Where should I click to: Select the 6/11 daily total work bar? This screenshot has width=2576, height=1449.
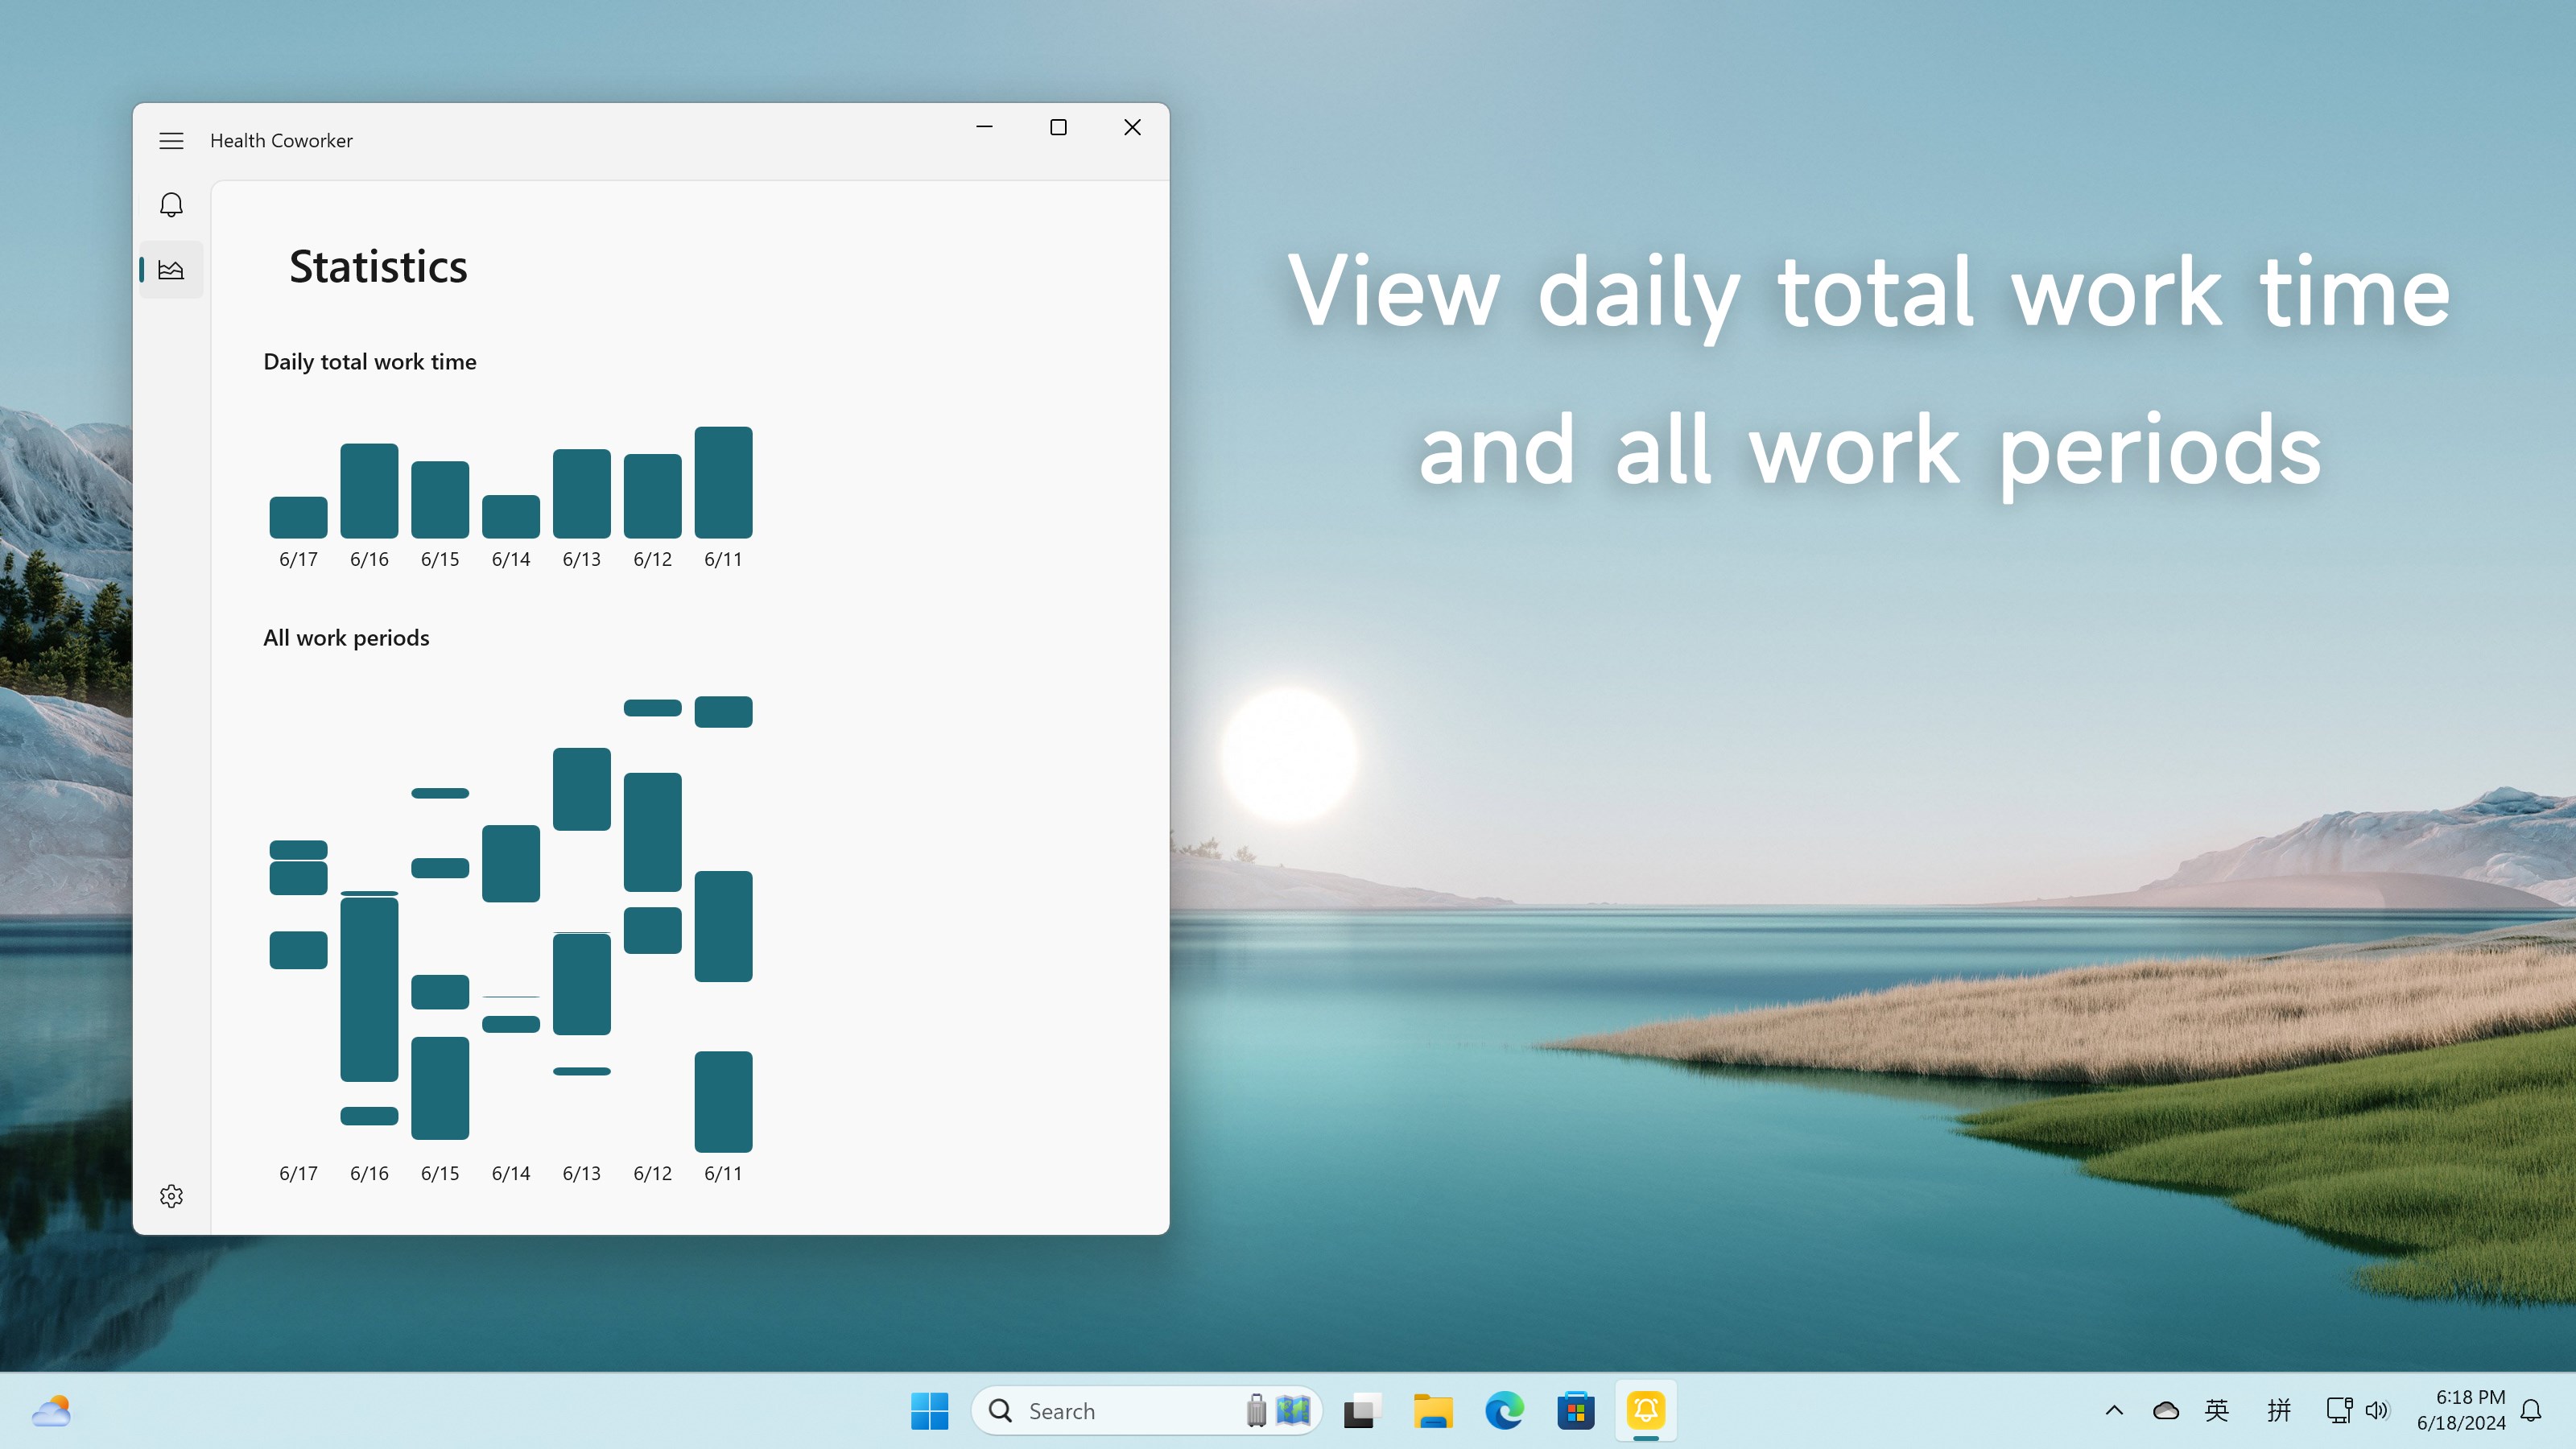[723, 482]
